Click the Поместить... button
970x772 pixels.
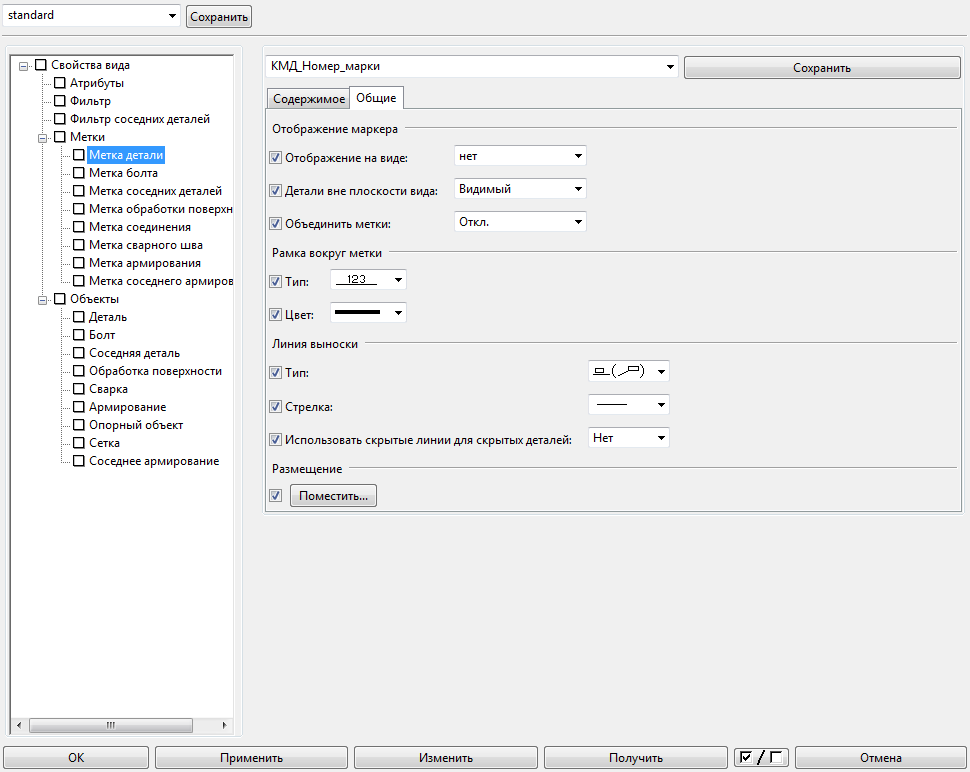pos(333,496)
